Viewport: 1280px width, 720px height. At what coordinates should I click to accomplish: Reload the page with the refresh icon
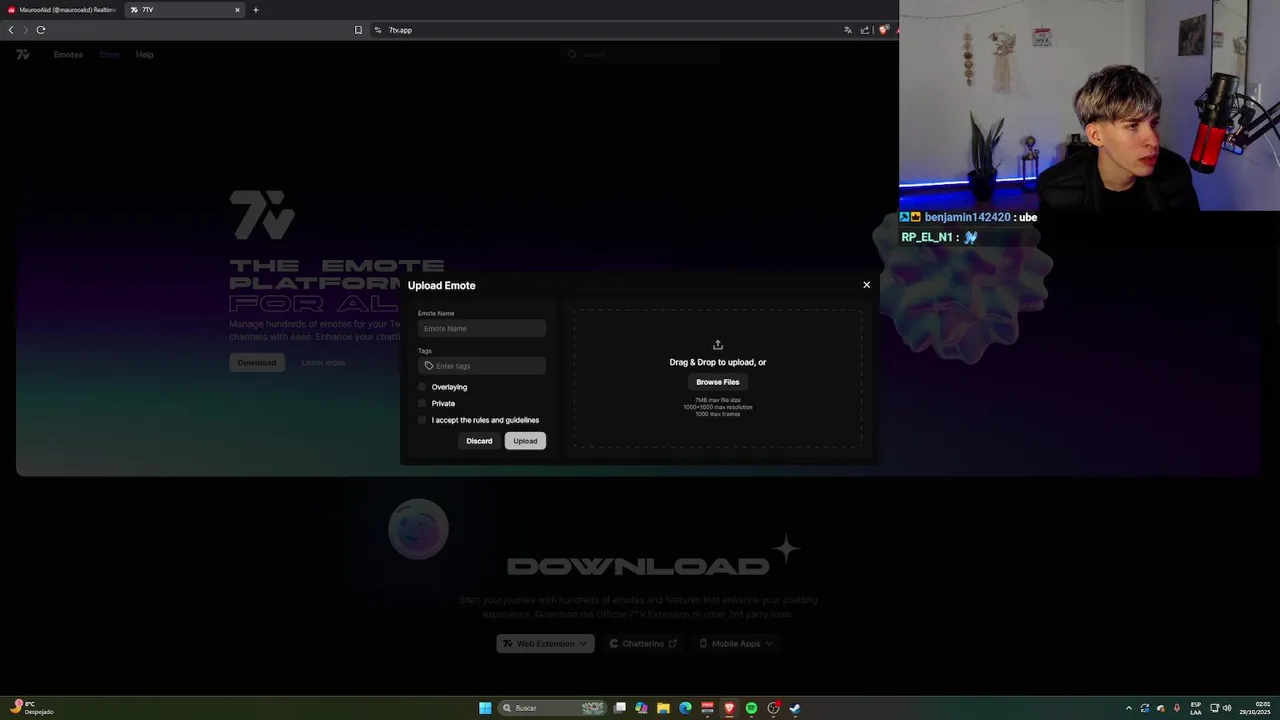tap(41, 30)
